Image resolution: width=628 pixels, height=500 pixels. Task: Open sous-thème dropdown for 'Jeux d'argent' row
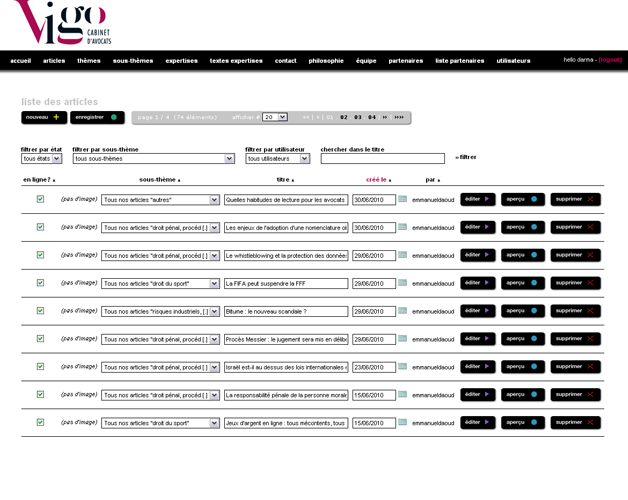click(x=161, y=423)
